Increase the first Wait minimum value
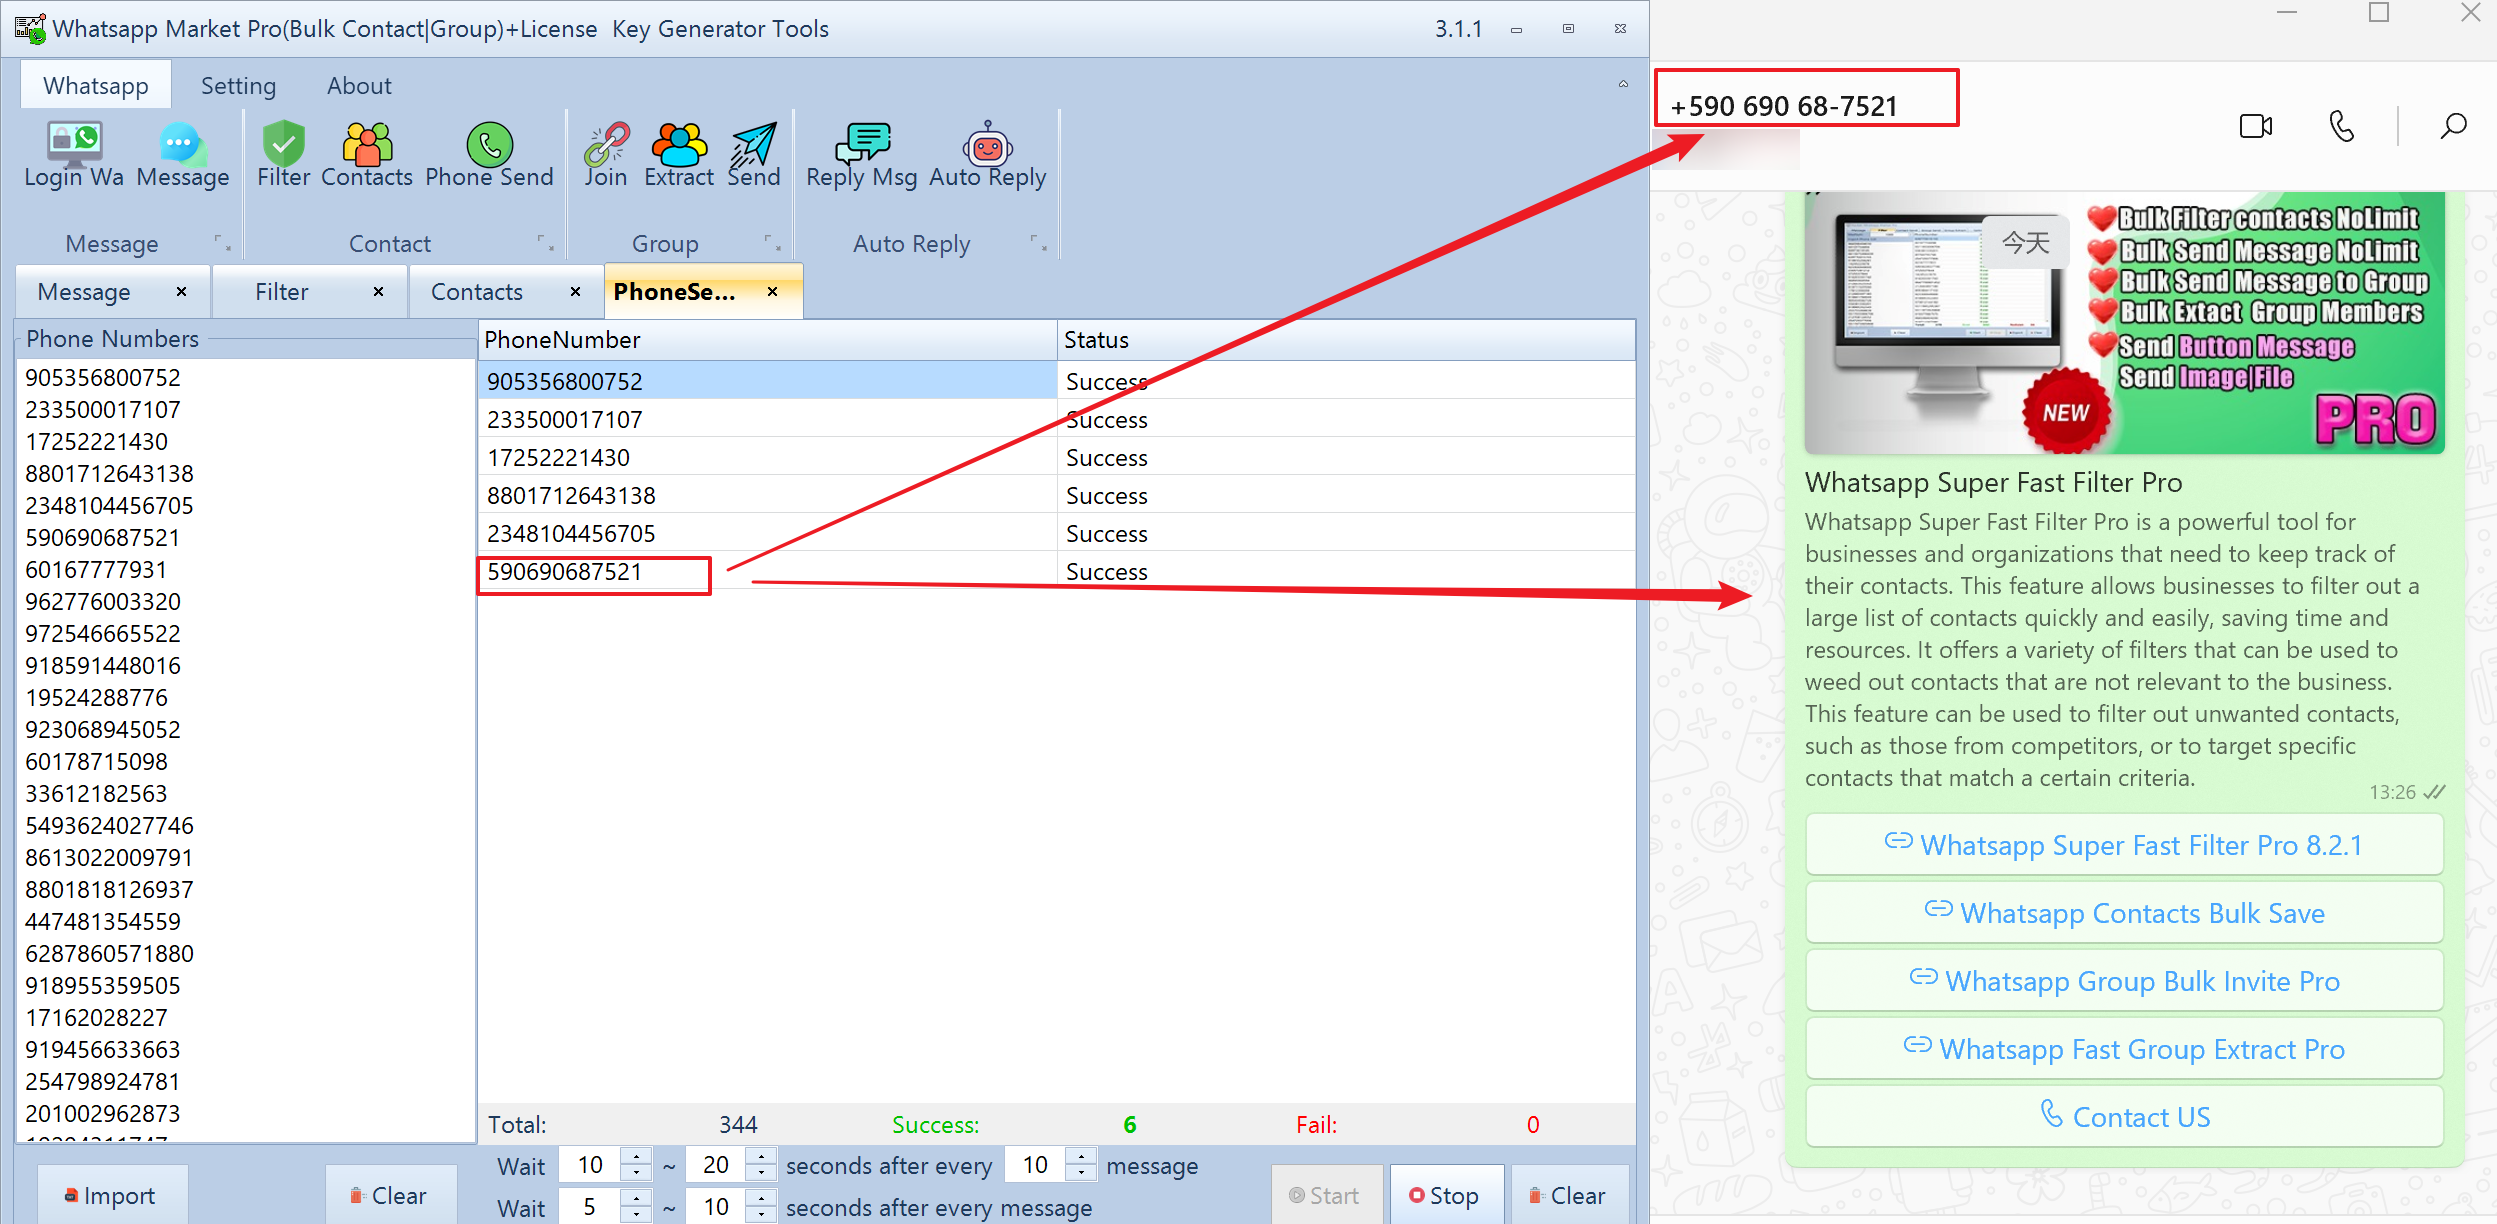This screenshot has height=1224, width=2497. 636,1156
